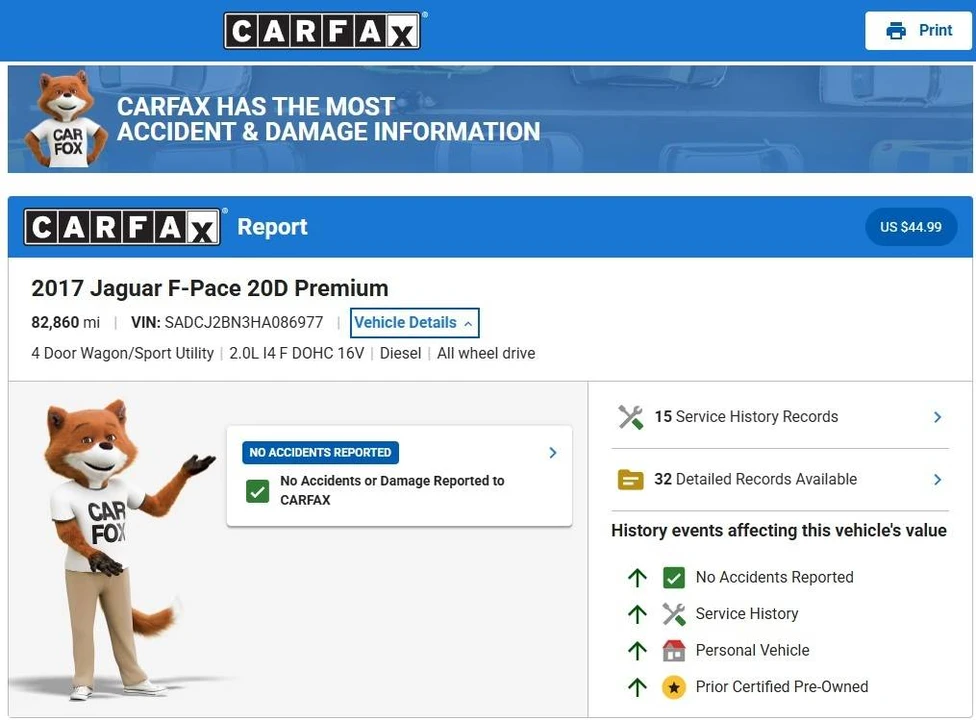This screenshot has height=720, width=976.
Task: Open 32 Detailed Records Available
Action: (x=780, y=480)
